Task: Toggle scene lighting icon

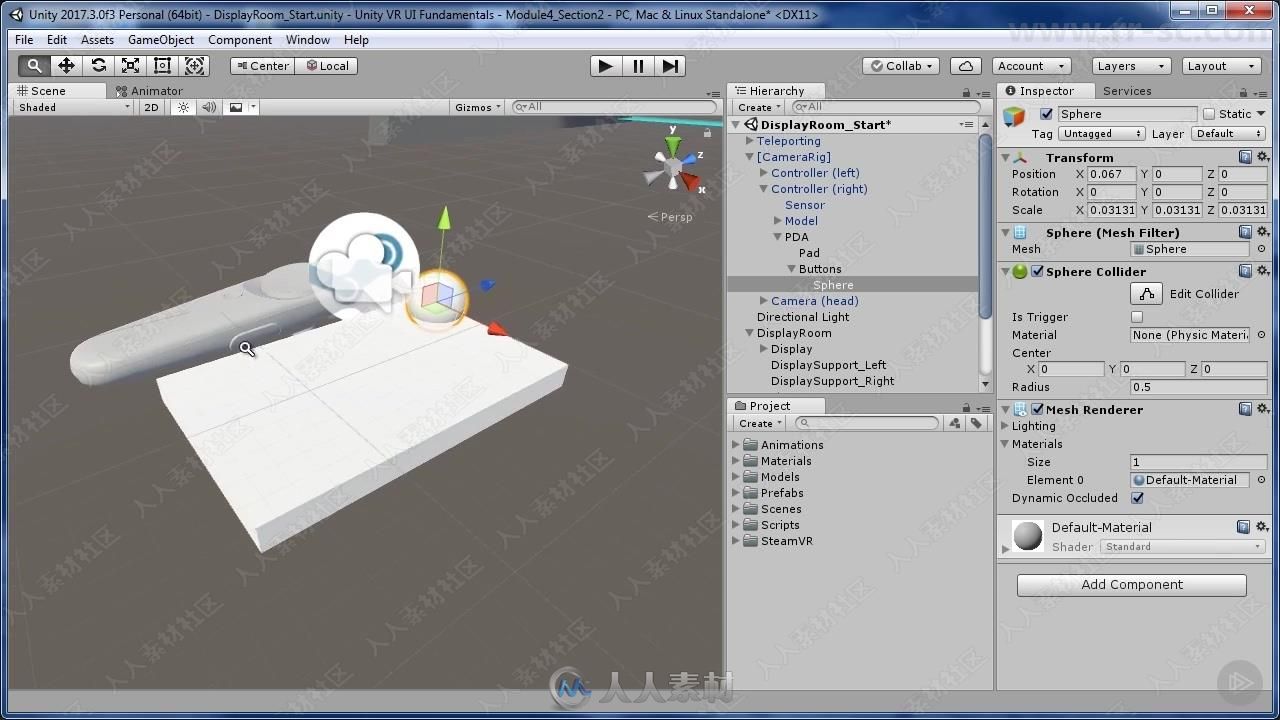Action: [182, 107]
